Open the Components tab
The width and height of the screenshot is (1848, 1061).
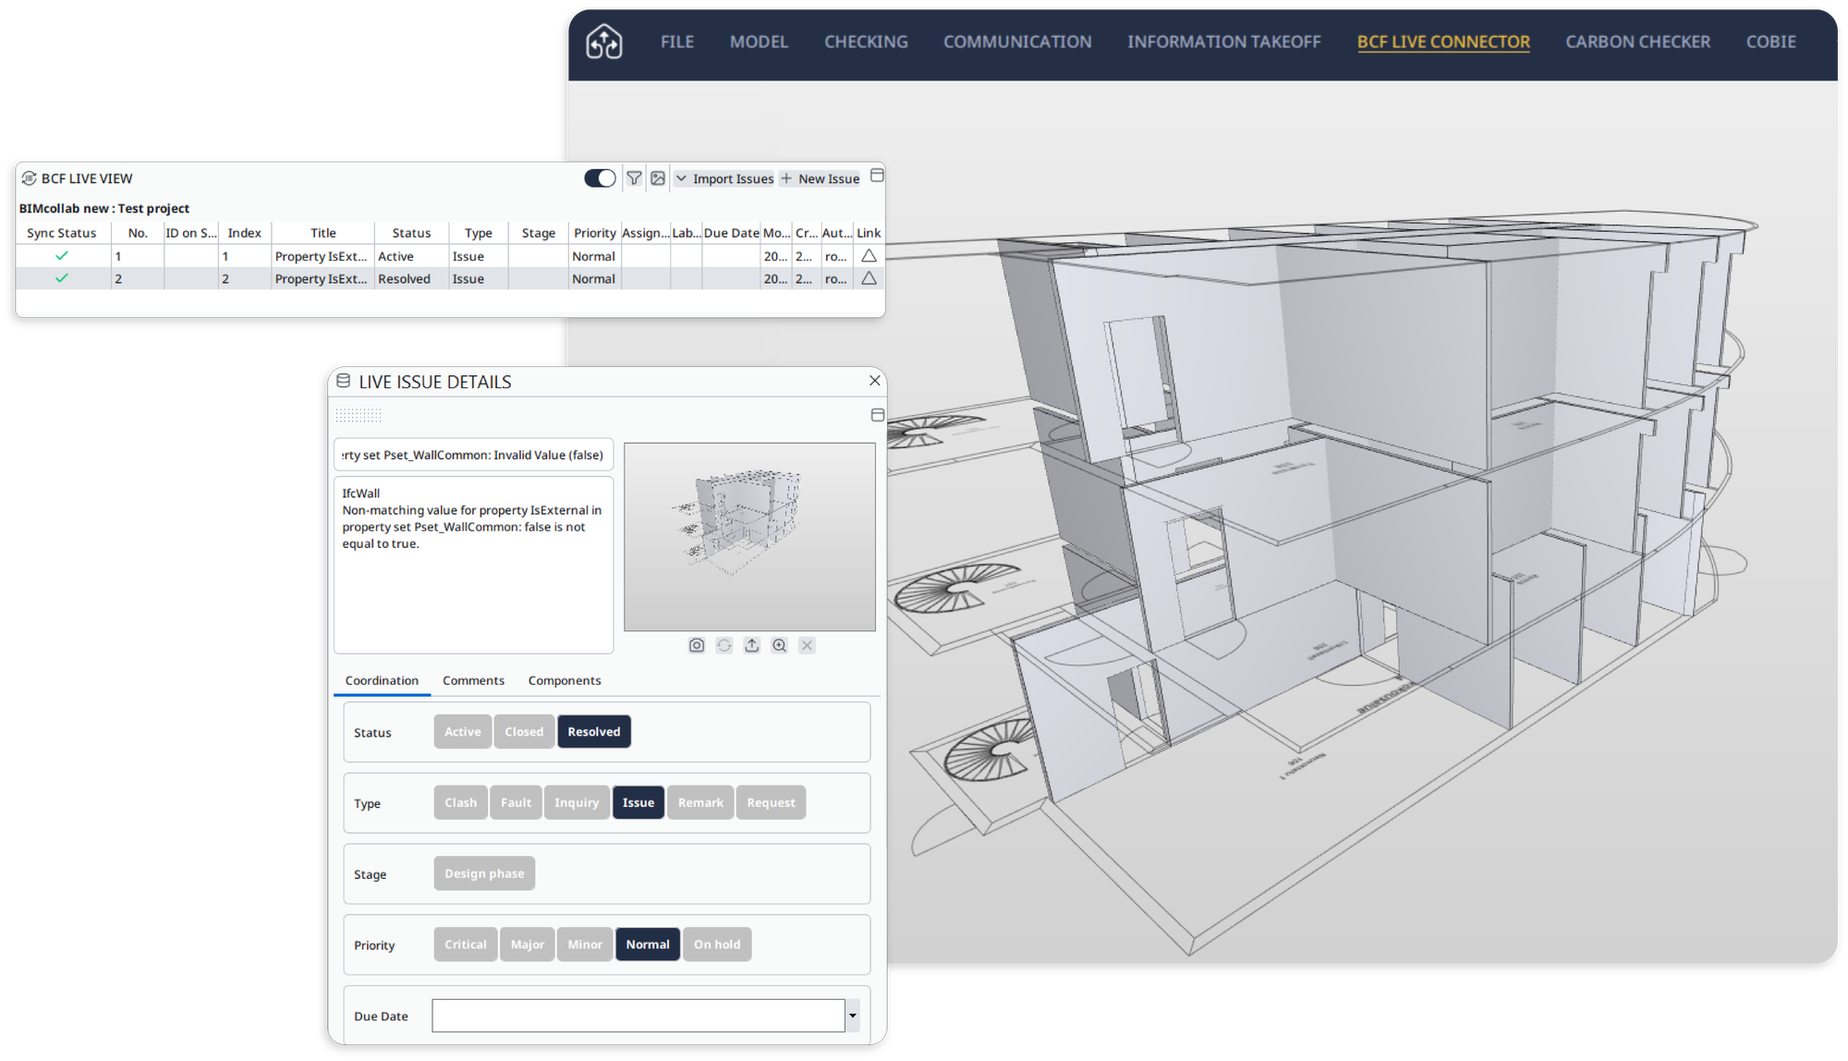(564, 680)
